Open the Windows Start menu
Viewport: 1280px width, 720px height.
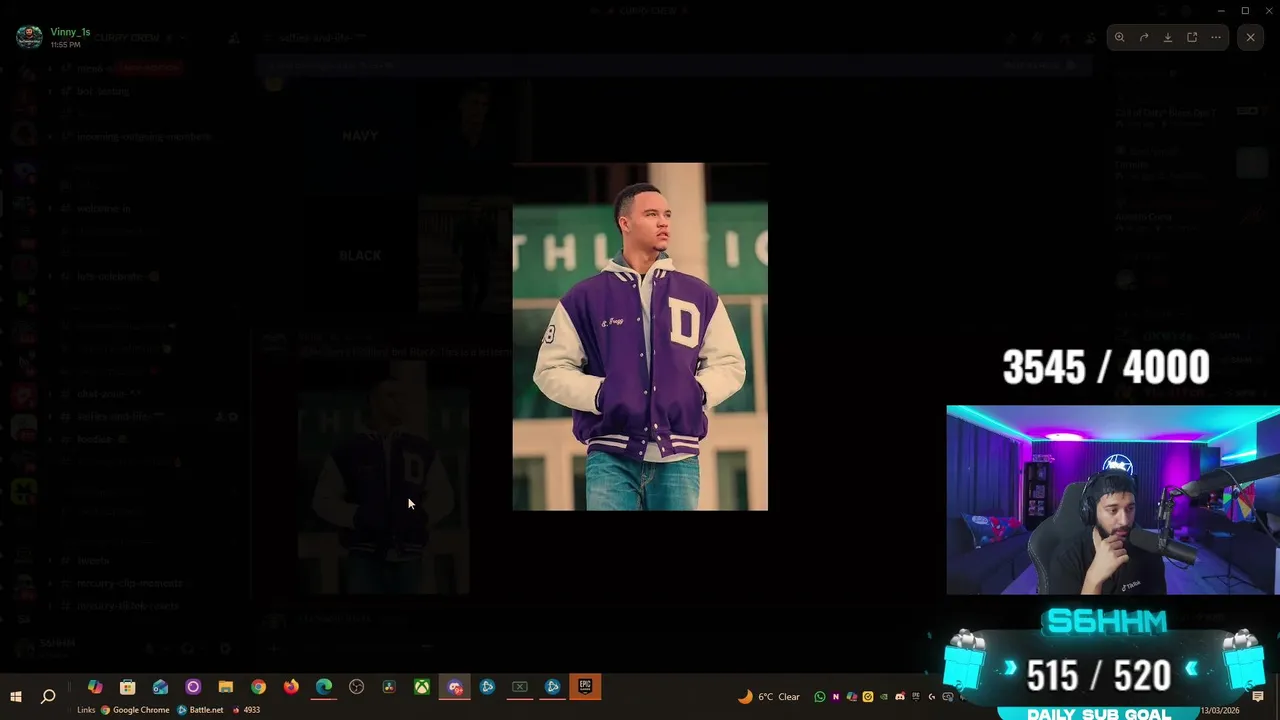pos(16,696)
